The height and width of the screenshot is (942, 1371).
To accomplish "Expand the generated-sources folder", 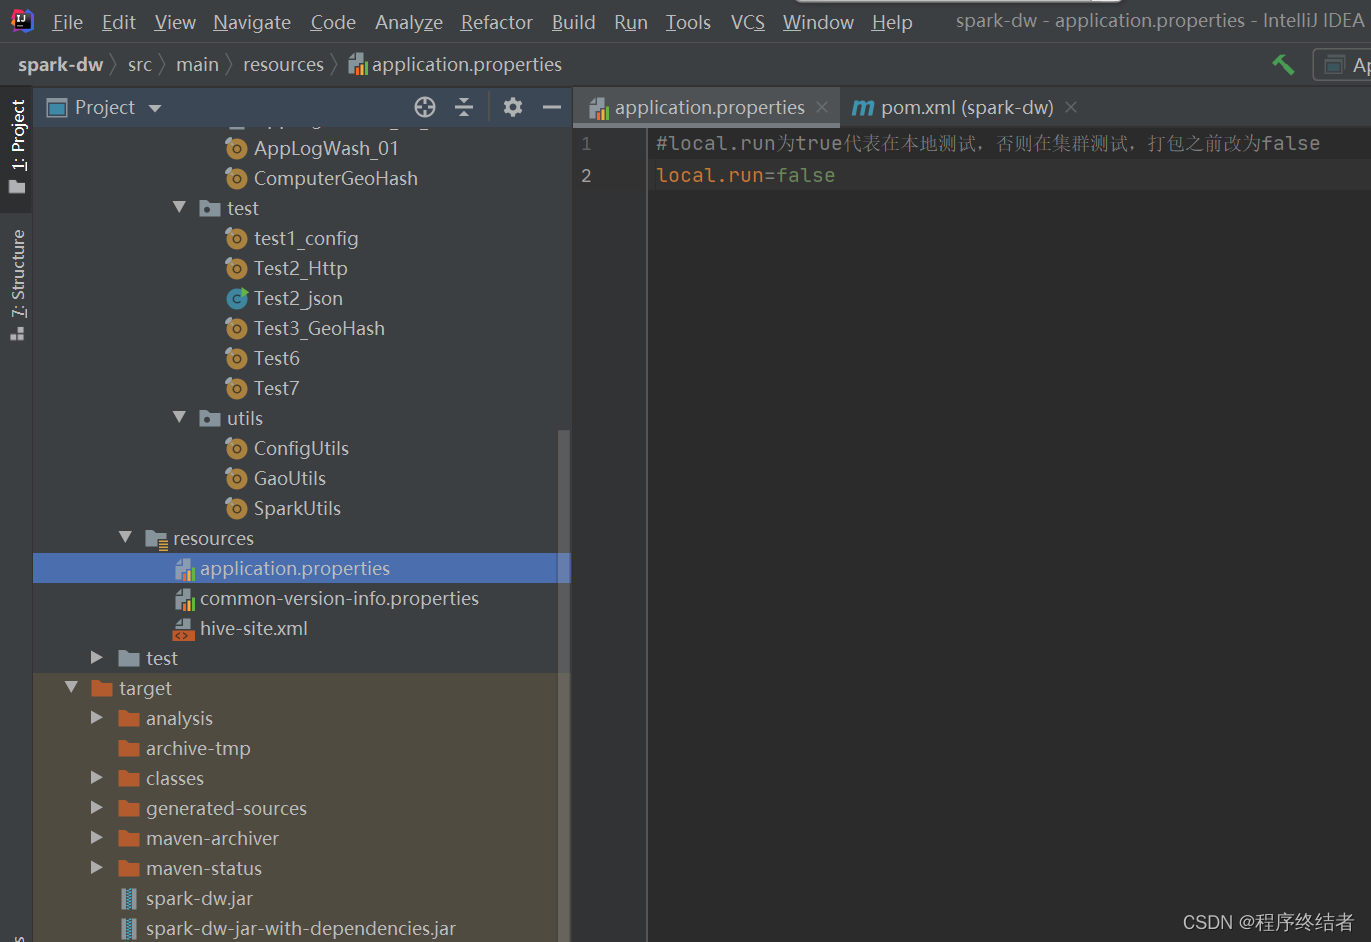I will pyautogui.click(x=97, y=807).
